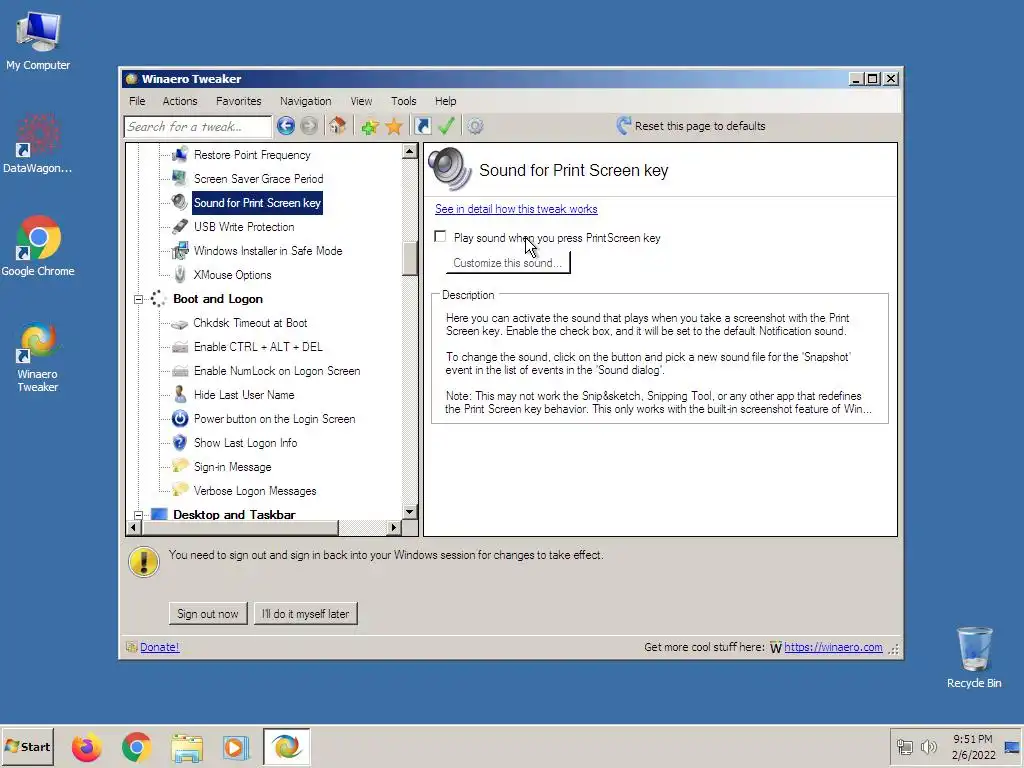This screenshot has height=768, width=1024.
Task: Open the Help menu
Action: [445, 101]
